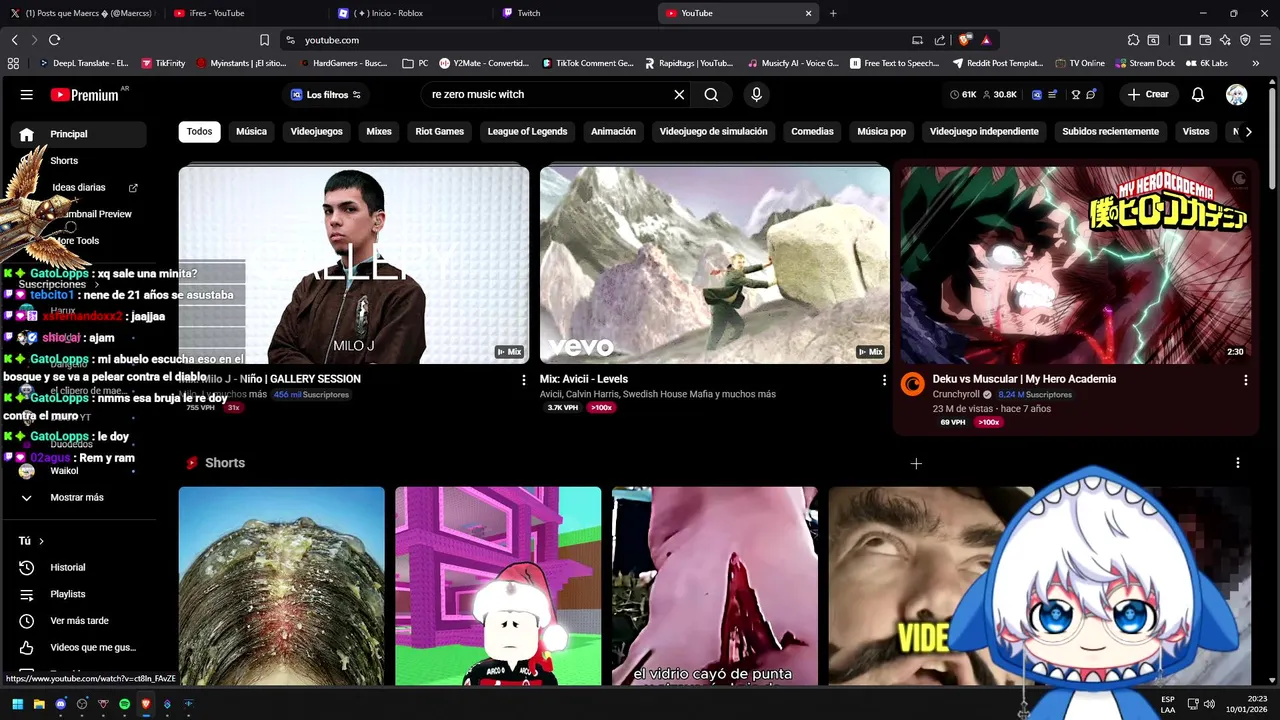Reload the page
Image resolution: width=1280 pixels, height=720 pixels.
tap(54, 40)
